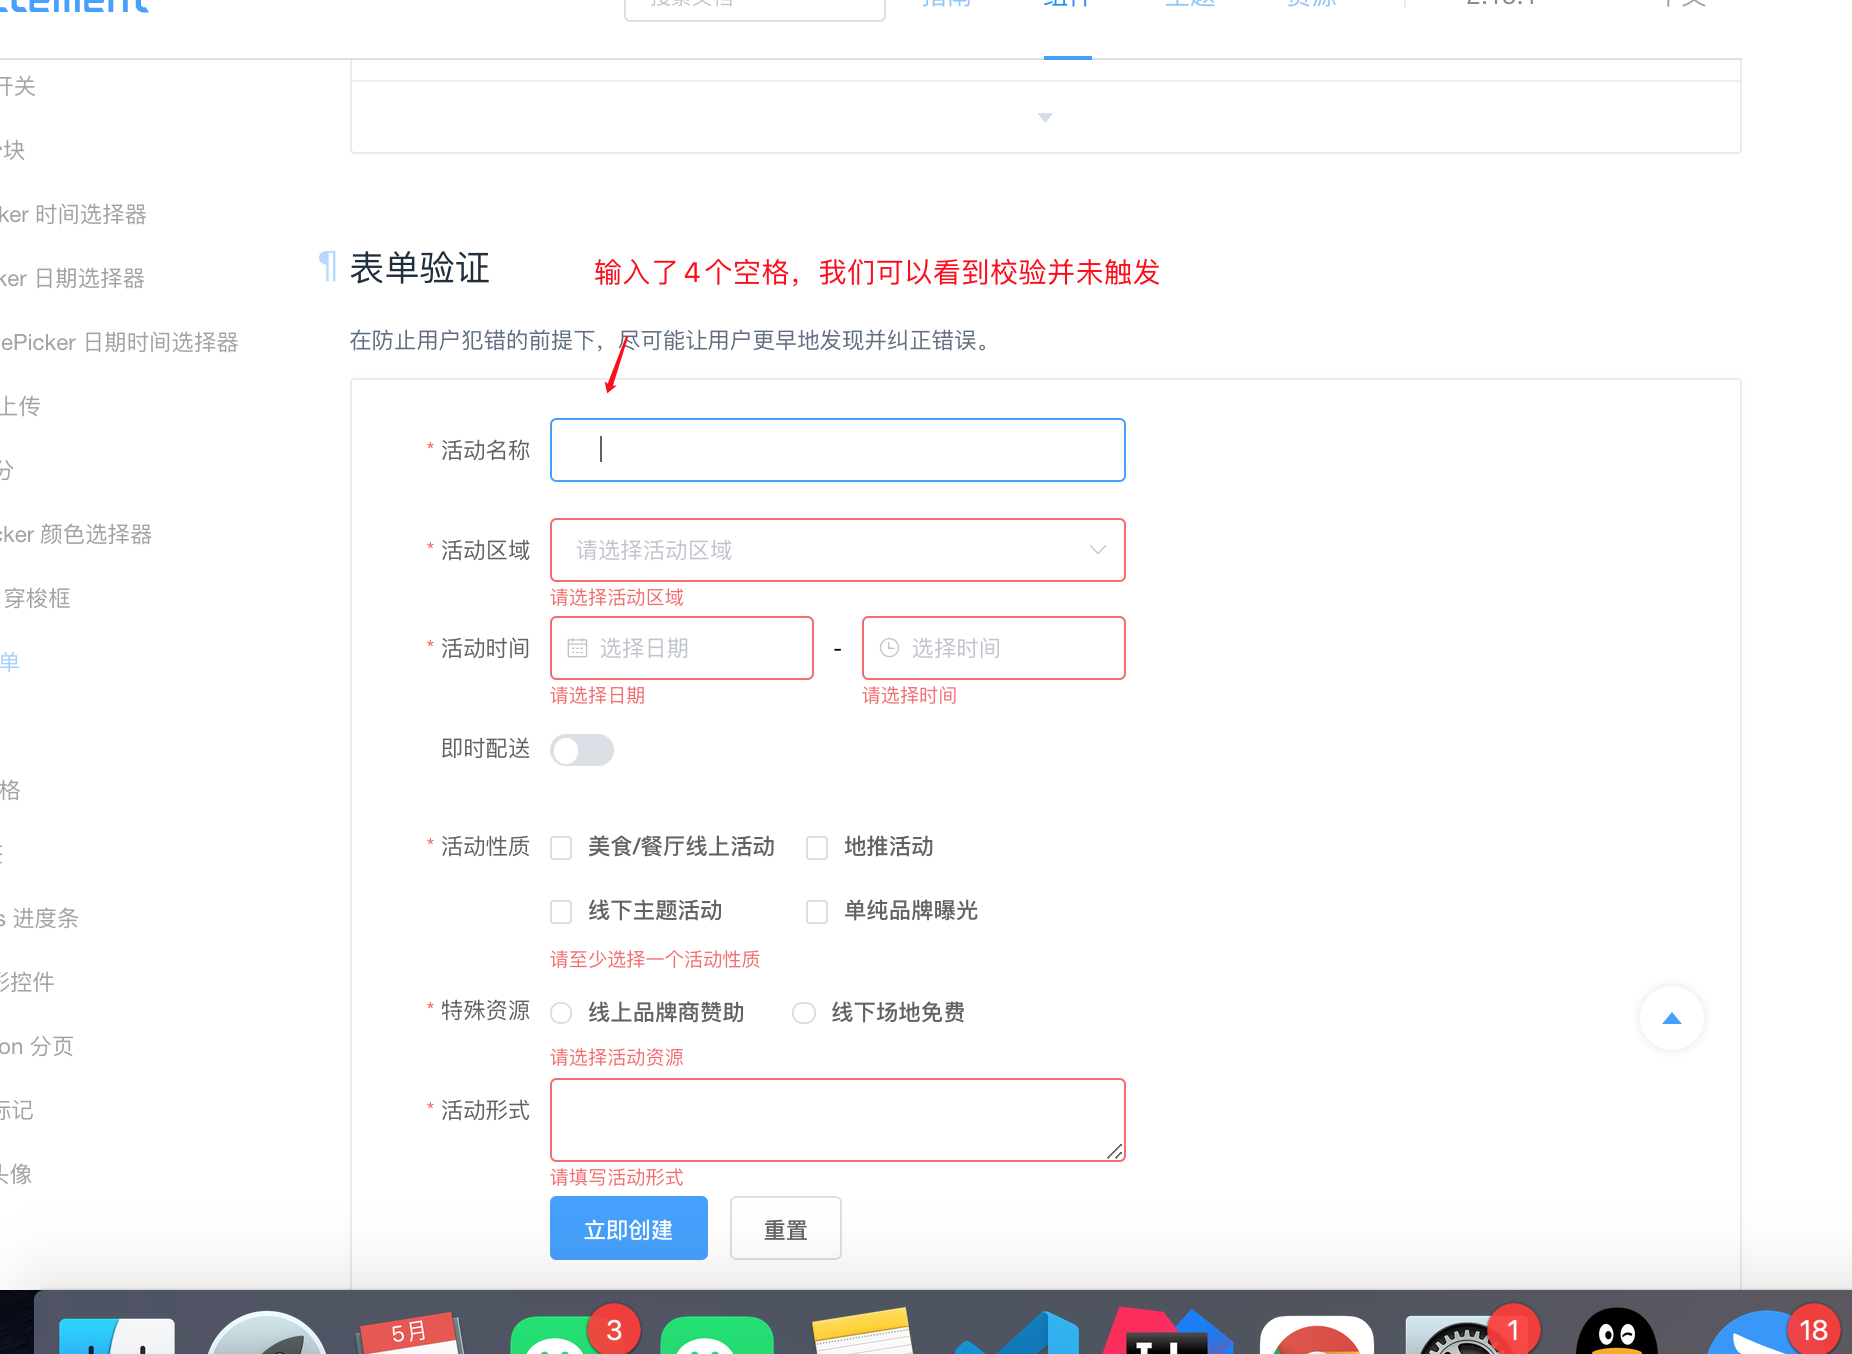Viewport: 1852px width, 1354px height.
Task: Select the 线上品牌商赞助 radio button
Action: point(561,1013)
